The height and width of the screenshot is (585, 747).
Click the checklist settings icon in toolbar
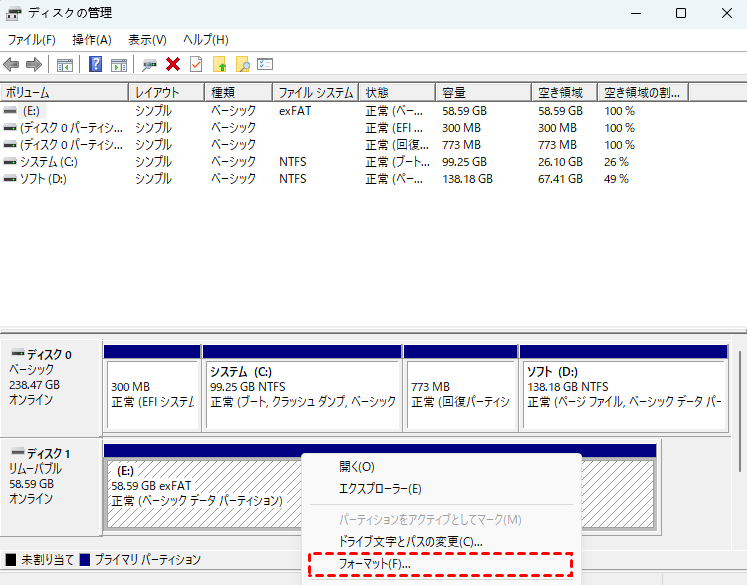pyautogui.click(x=265, y=65)
